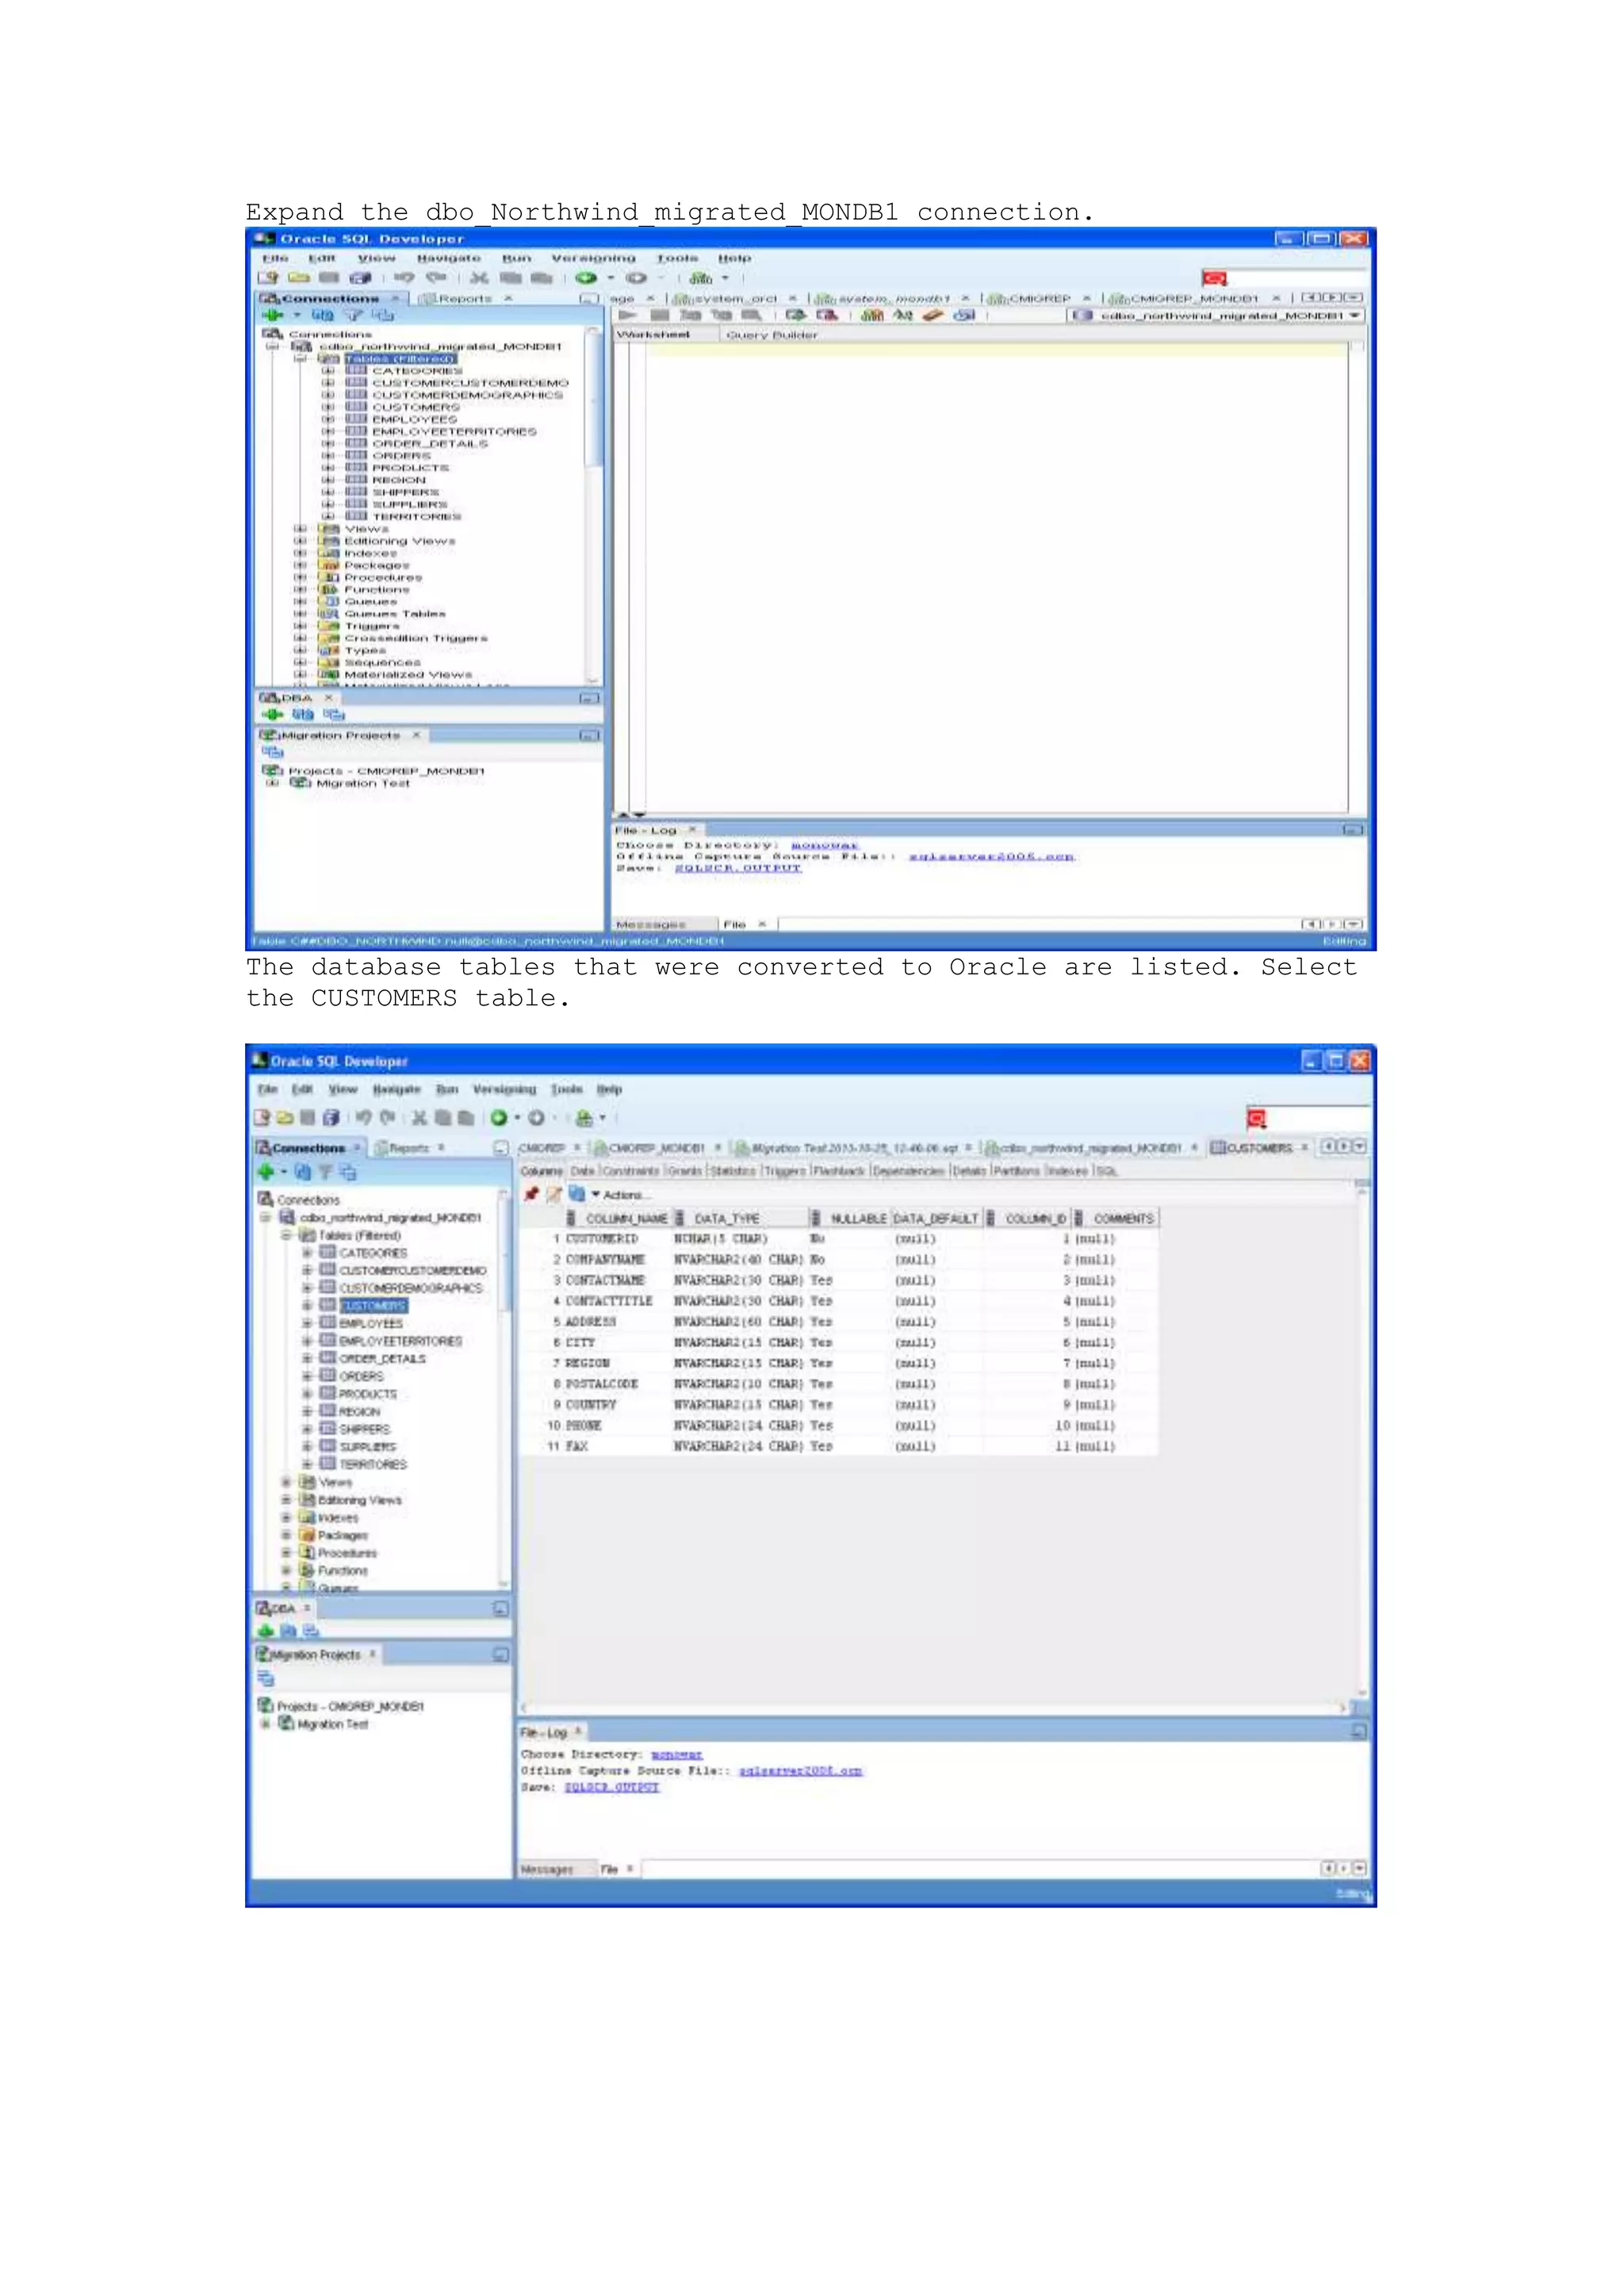Click POSTALCODE cell in lower columns table
1624x2296 pixels.
tap(601, 1384)
